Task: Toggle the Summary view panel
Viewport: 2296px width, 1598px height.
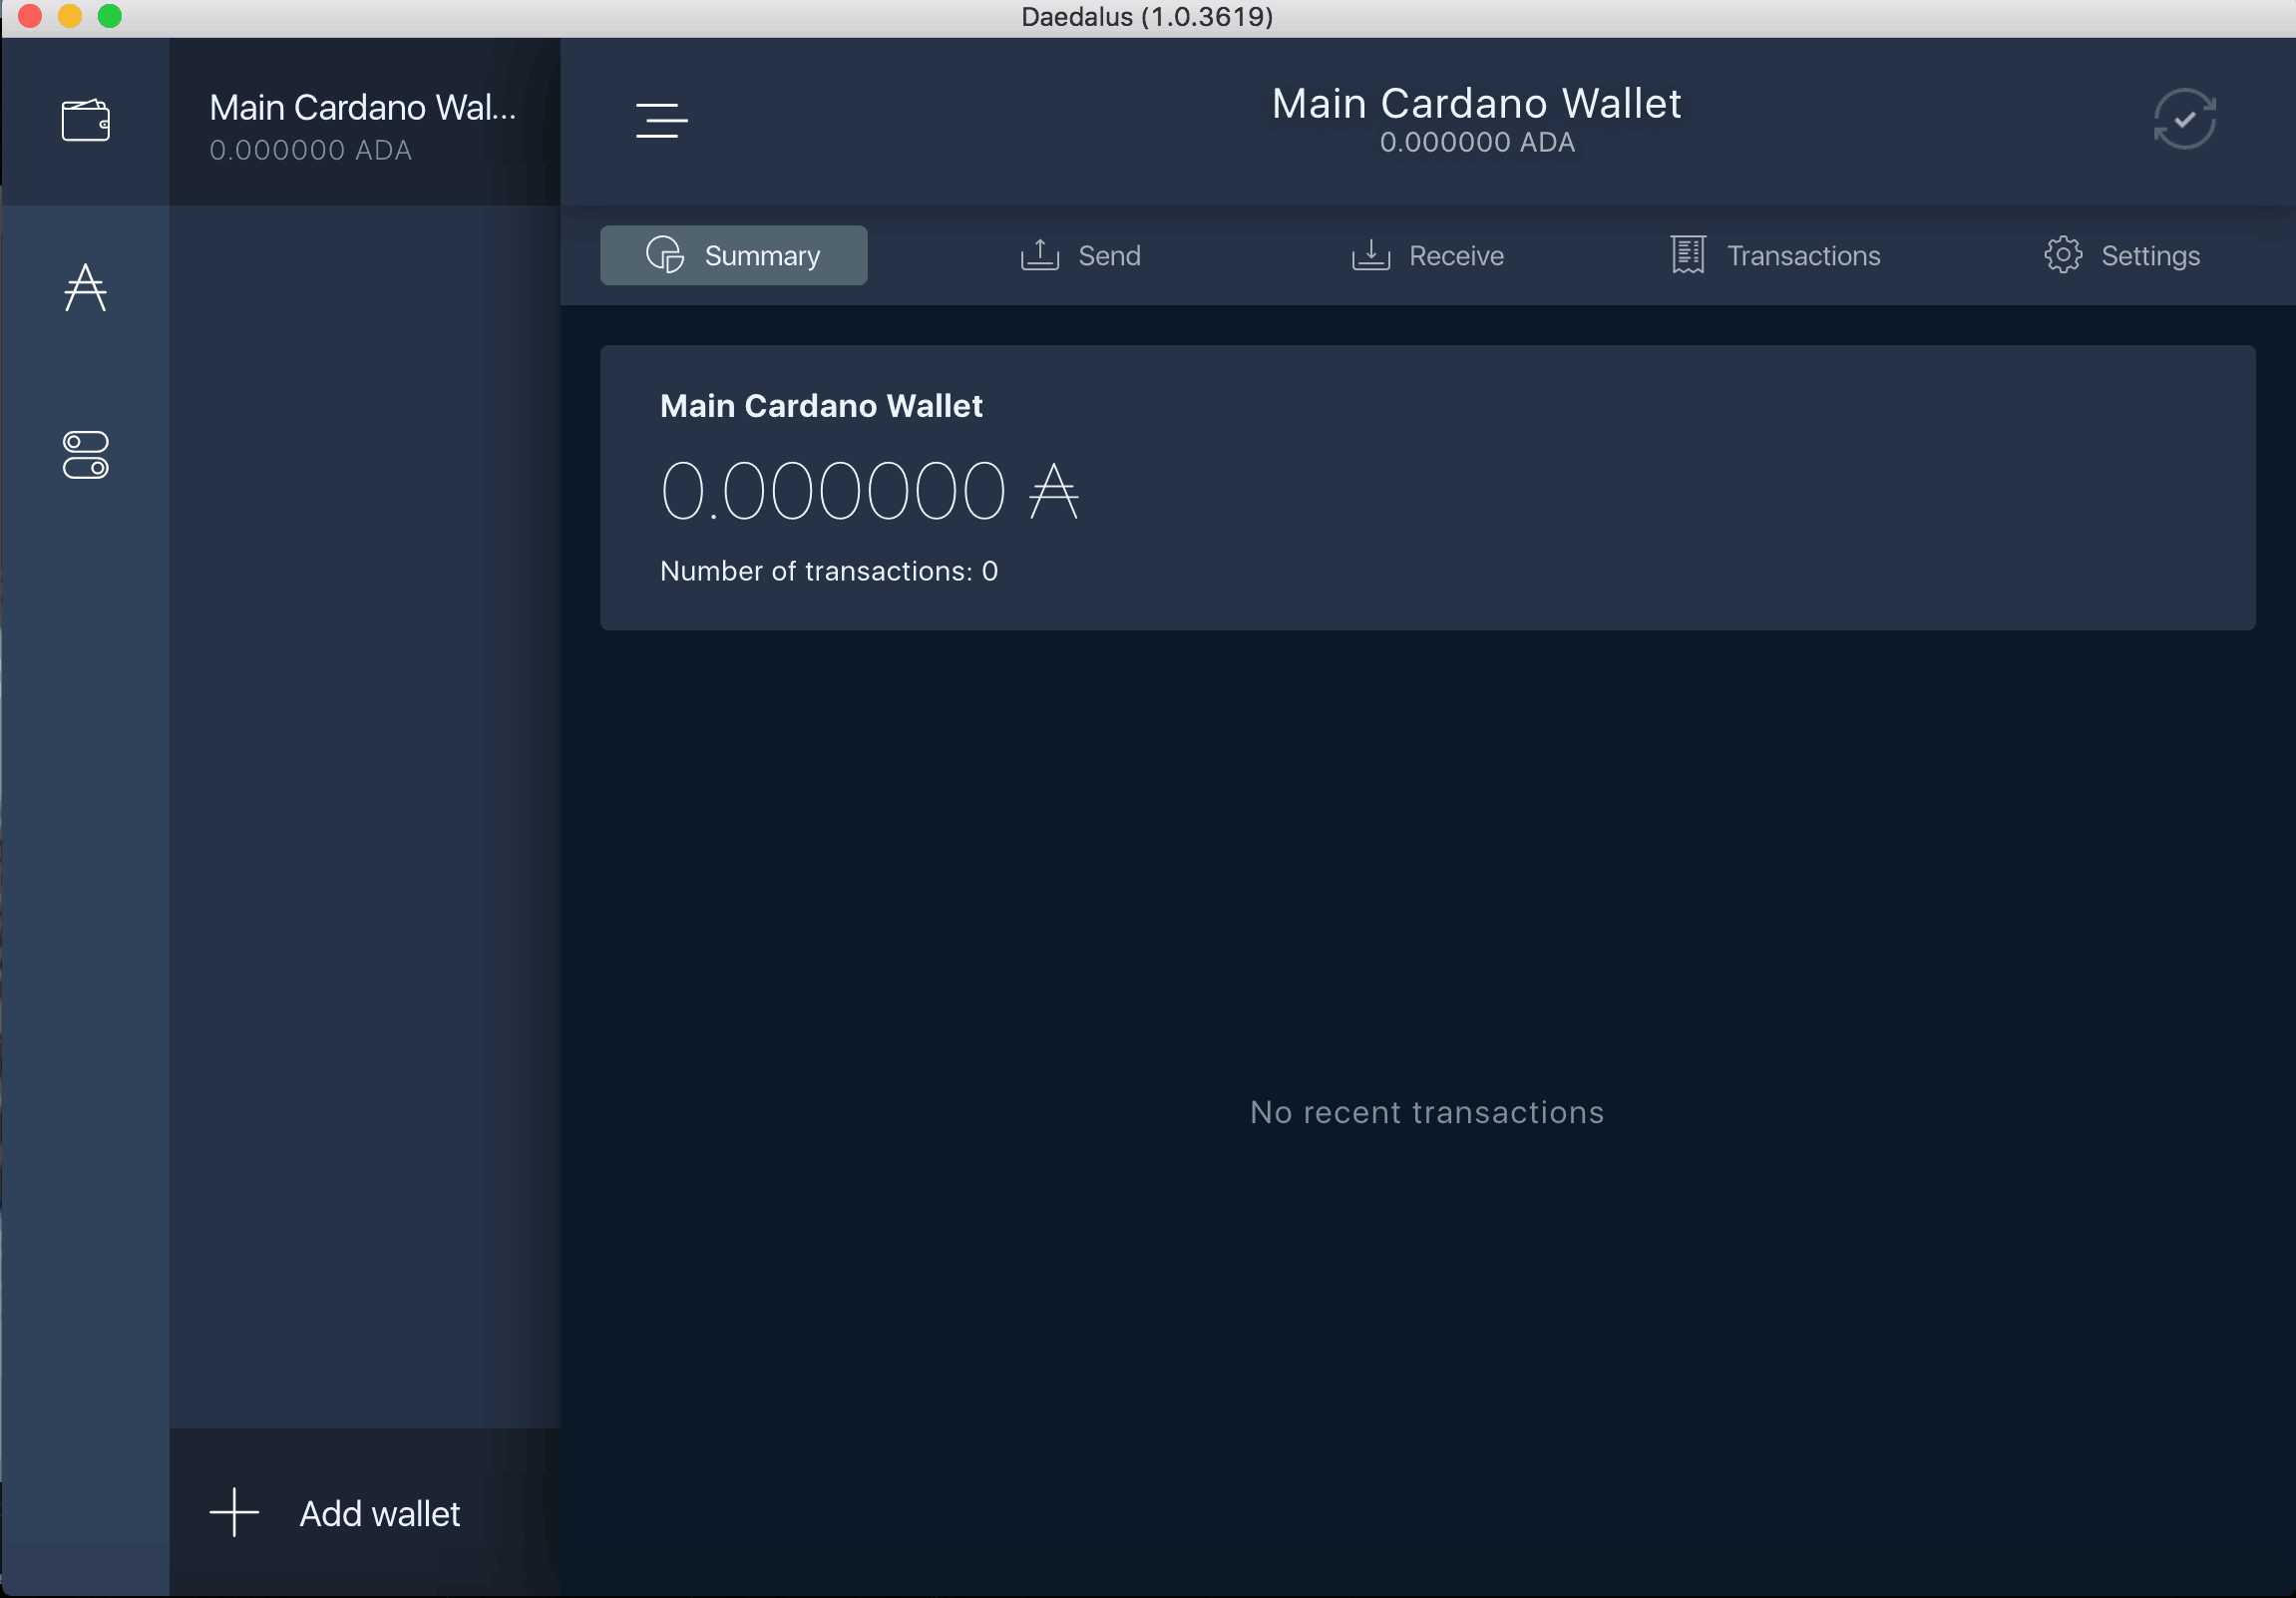Action: 733,254
